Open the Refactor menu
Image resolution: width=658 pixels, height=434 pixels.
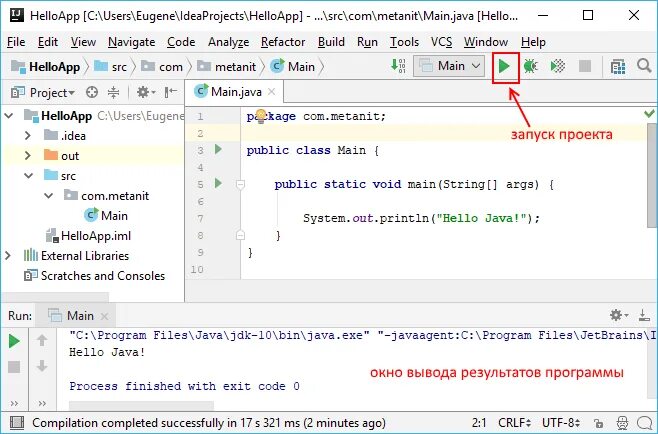283,42
